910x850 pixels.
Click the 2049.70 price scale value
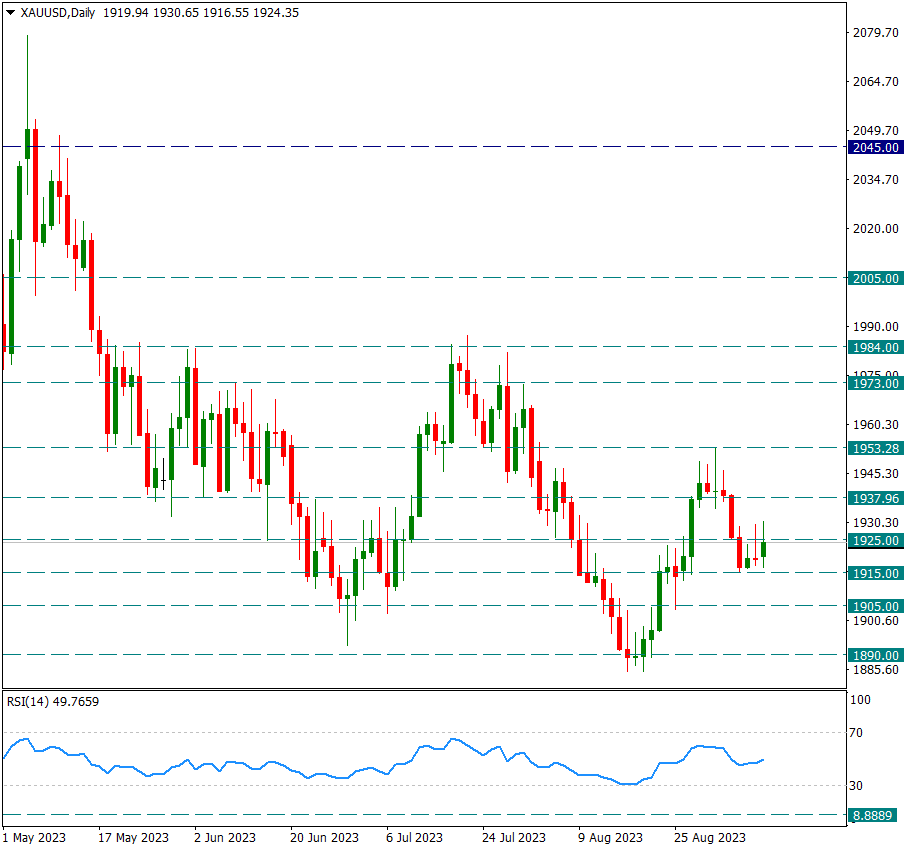tap(875, 131)
